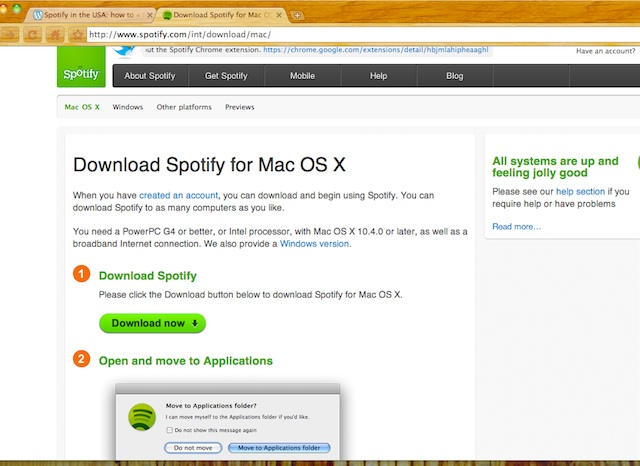
Task: Select the Windows sub-tab
Action: point(128,107)
